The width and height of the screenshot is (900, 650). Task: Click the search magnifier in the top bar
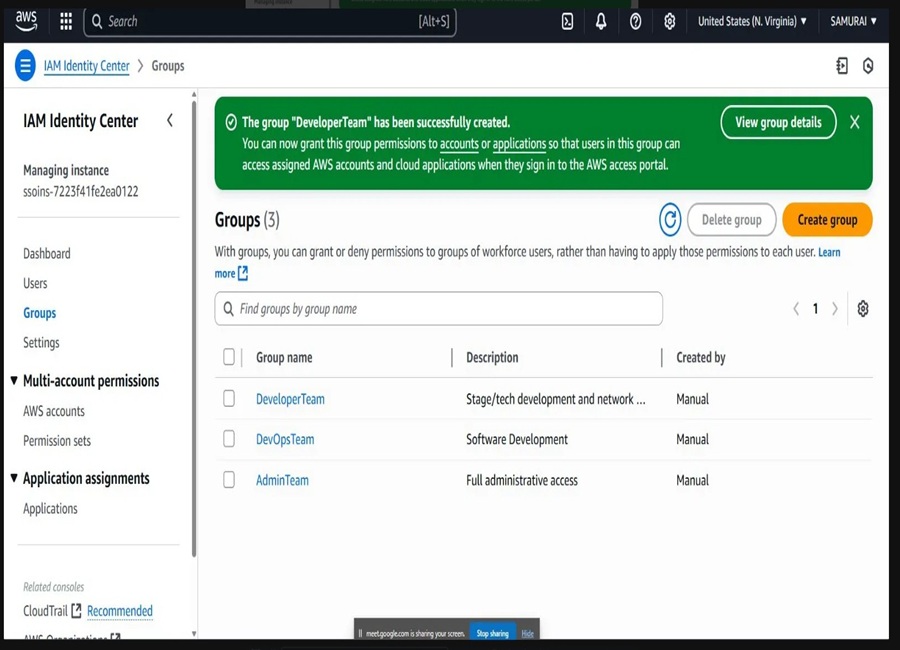click(97, 22)
